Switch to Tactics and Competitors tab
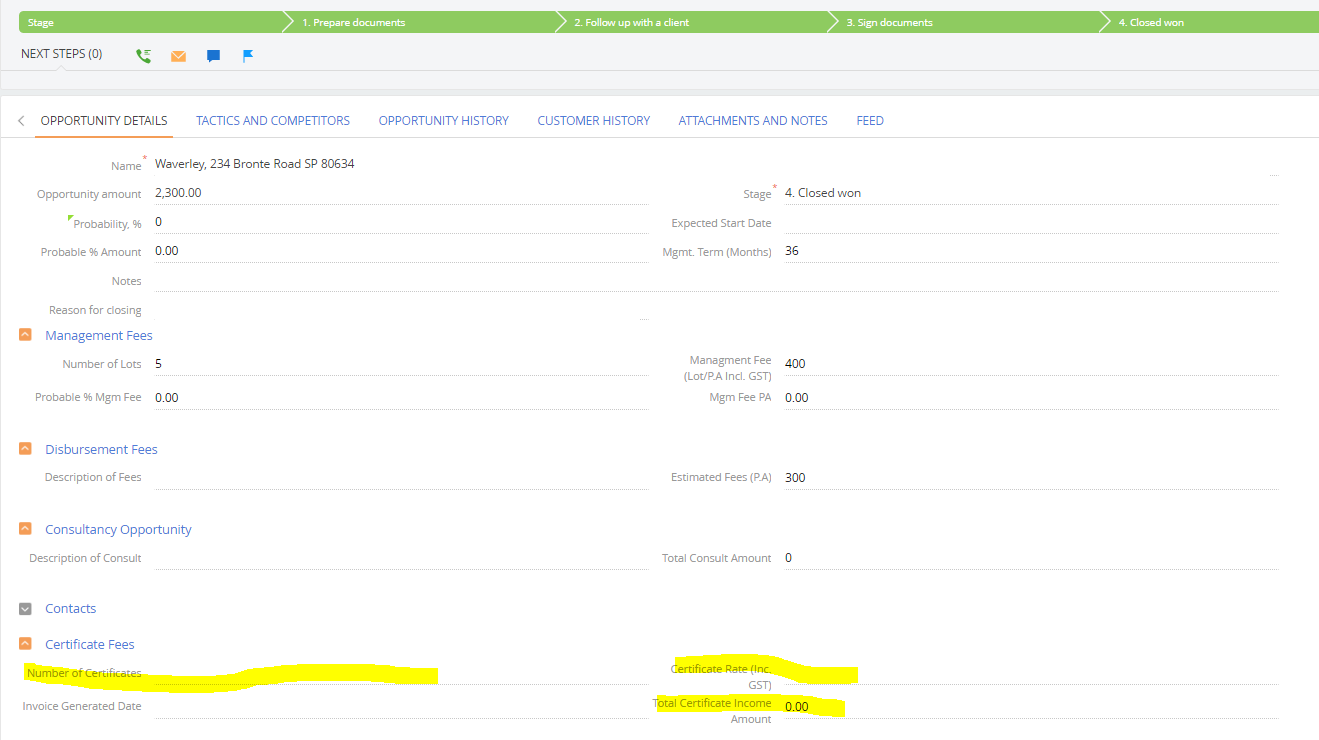Viewport: 1319px width, 740px height. coord(272,121)
